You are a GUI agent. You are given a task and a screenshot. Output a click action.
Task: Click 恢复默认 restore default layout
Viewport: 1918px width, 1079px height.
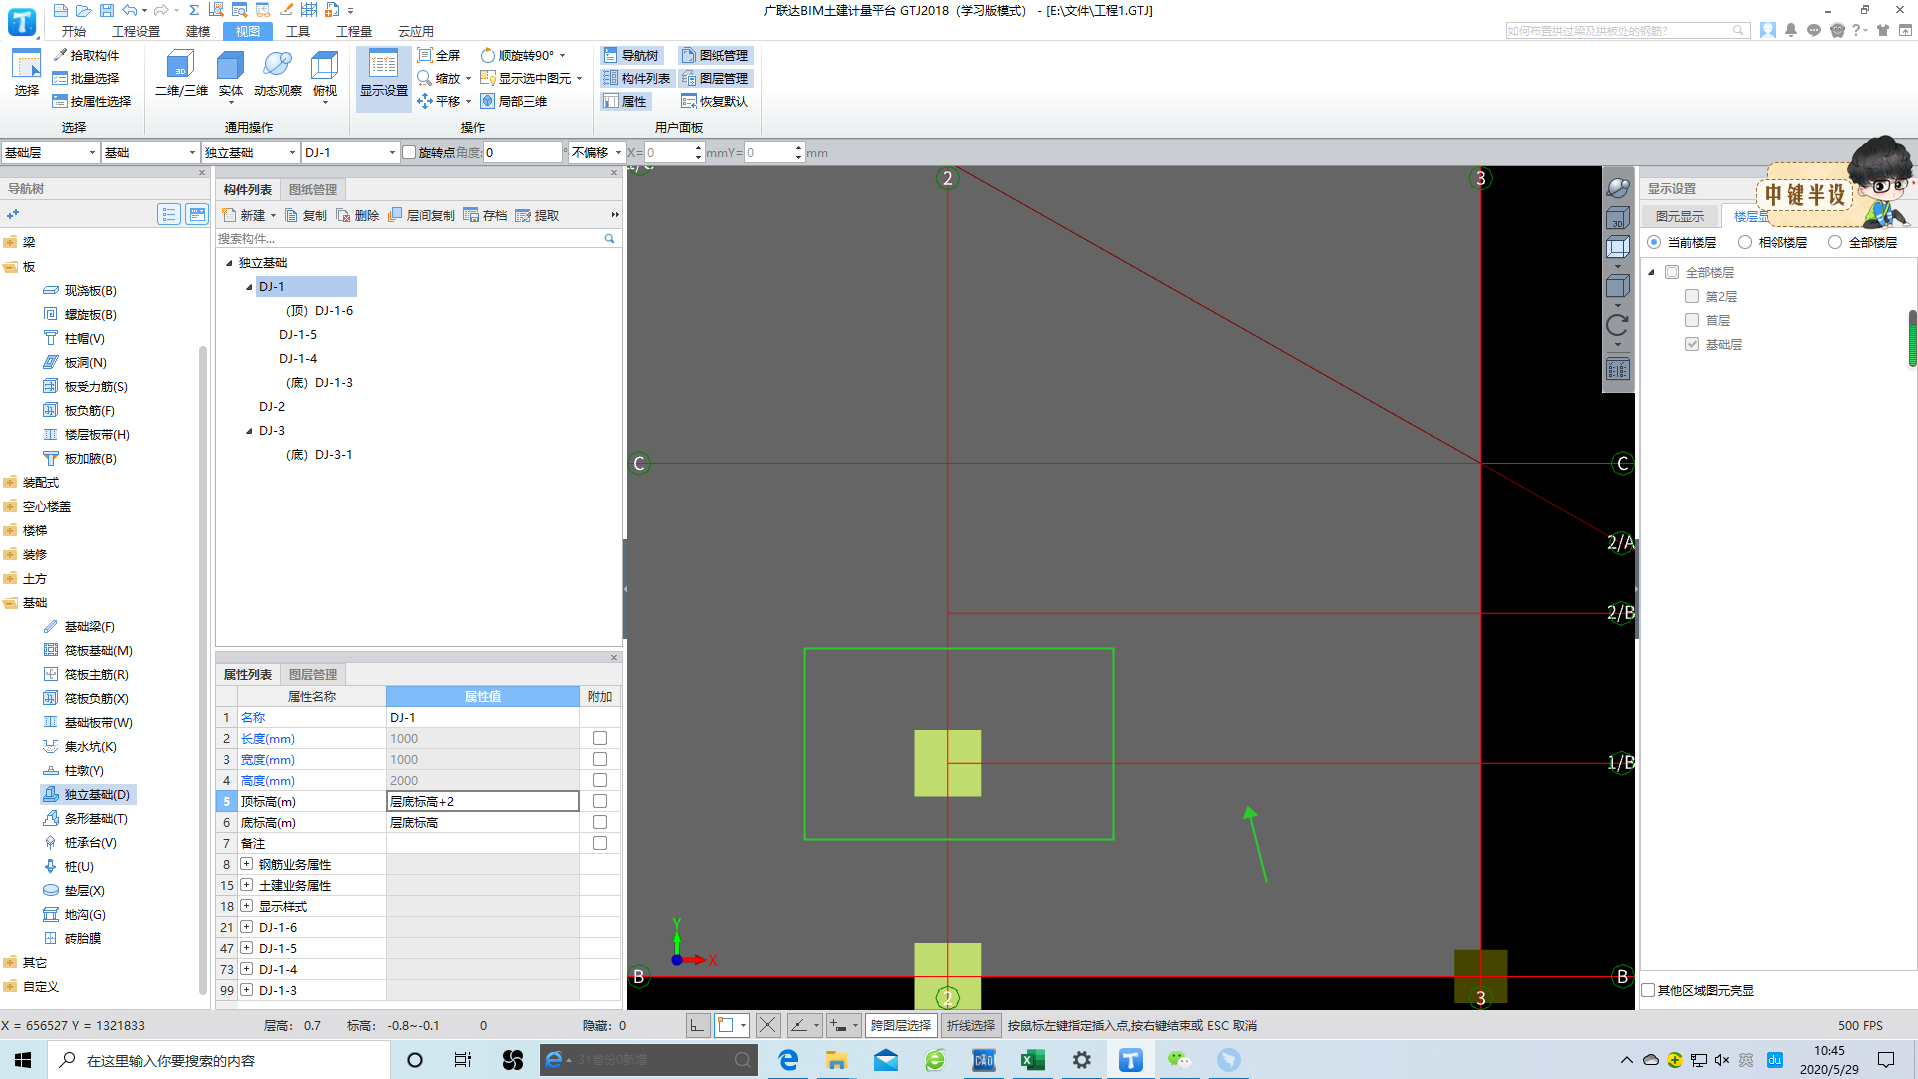coord(714,101)
